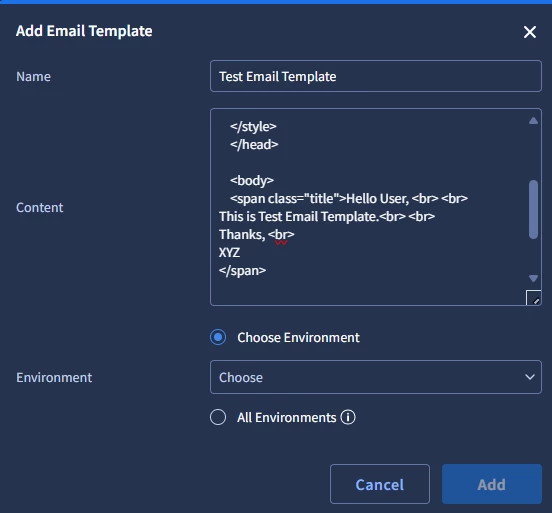
Task: Place cursor on the XYZ line in Content
Action: 229,252
